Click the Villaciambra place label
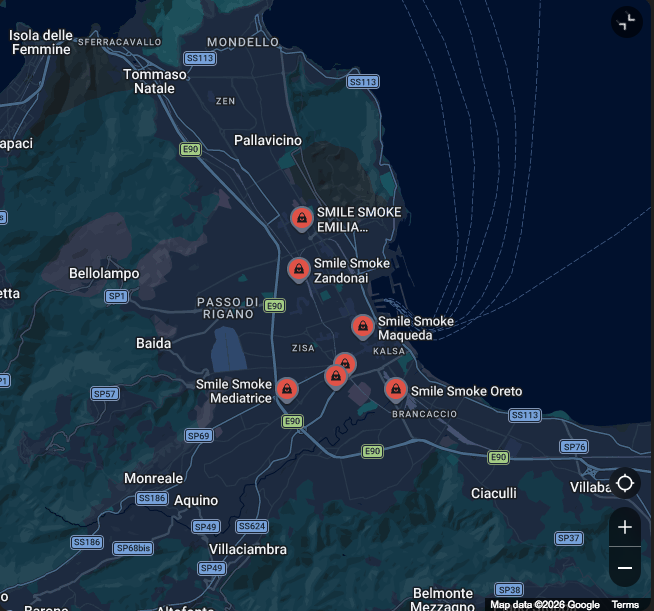The image size is (654, 611). pos(248,549)
